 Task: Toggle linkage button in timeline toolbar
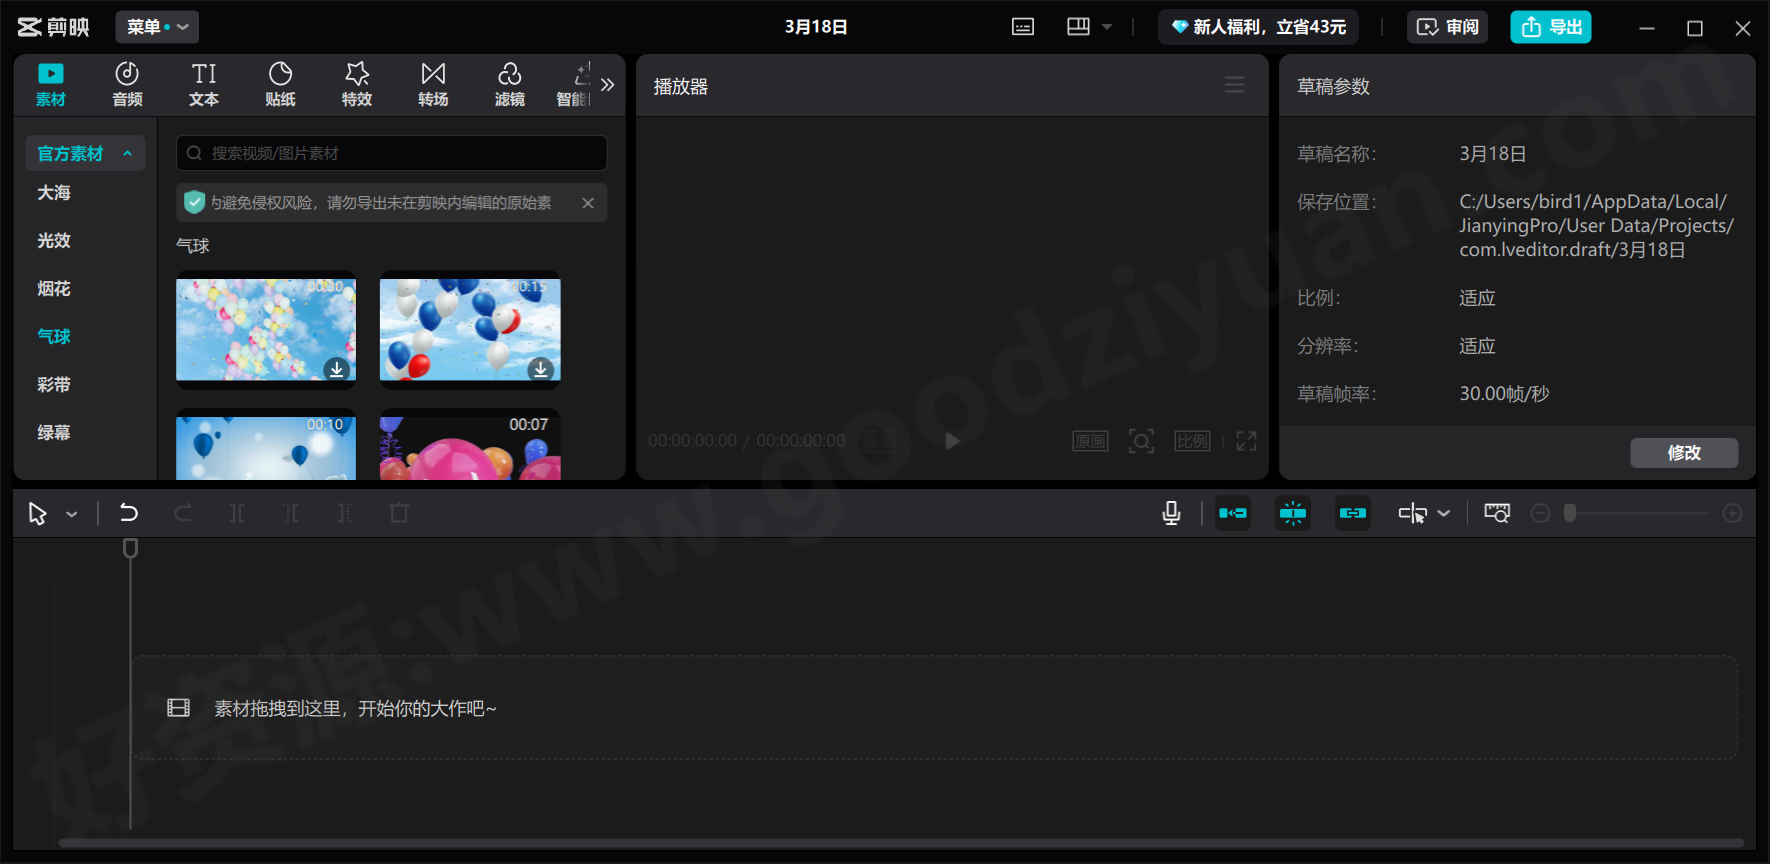tap(1353, 513)
